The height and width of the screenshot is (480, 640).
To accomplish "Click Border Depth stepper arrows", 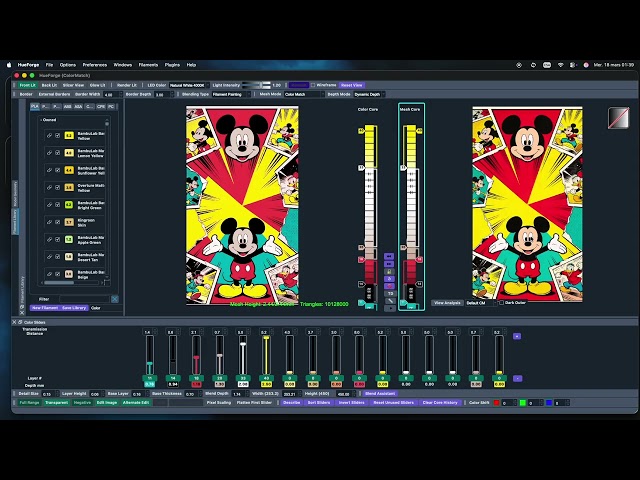I will 172,94.
